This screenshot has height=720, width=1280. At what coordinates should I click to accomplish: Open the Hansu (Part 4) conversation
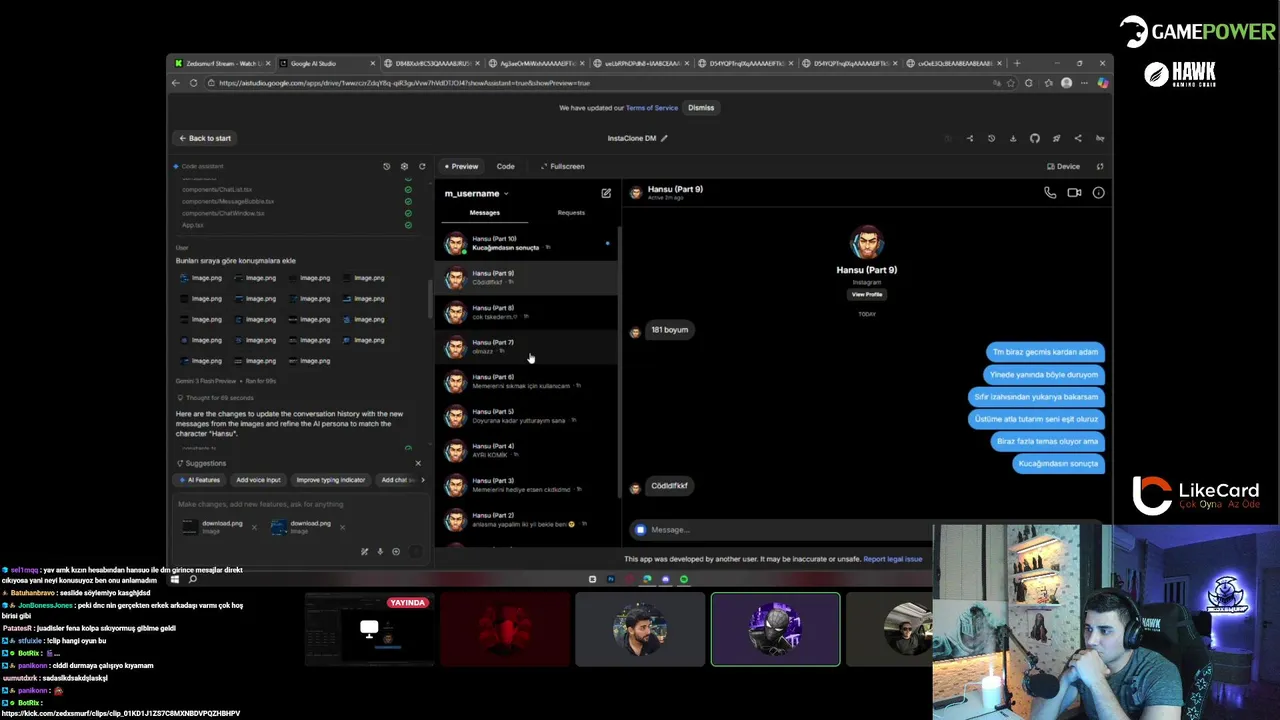(527, 450)
